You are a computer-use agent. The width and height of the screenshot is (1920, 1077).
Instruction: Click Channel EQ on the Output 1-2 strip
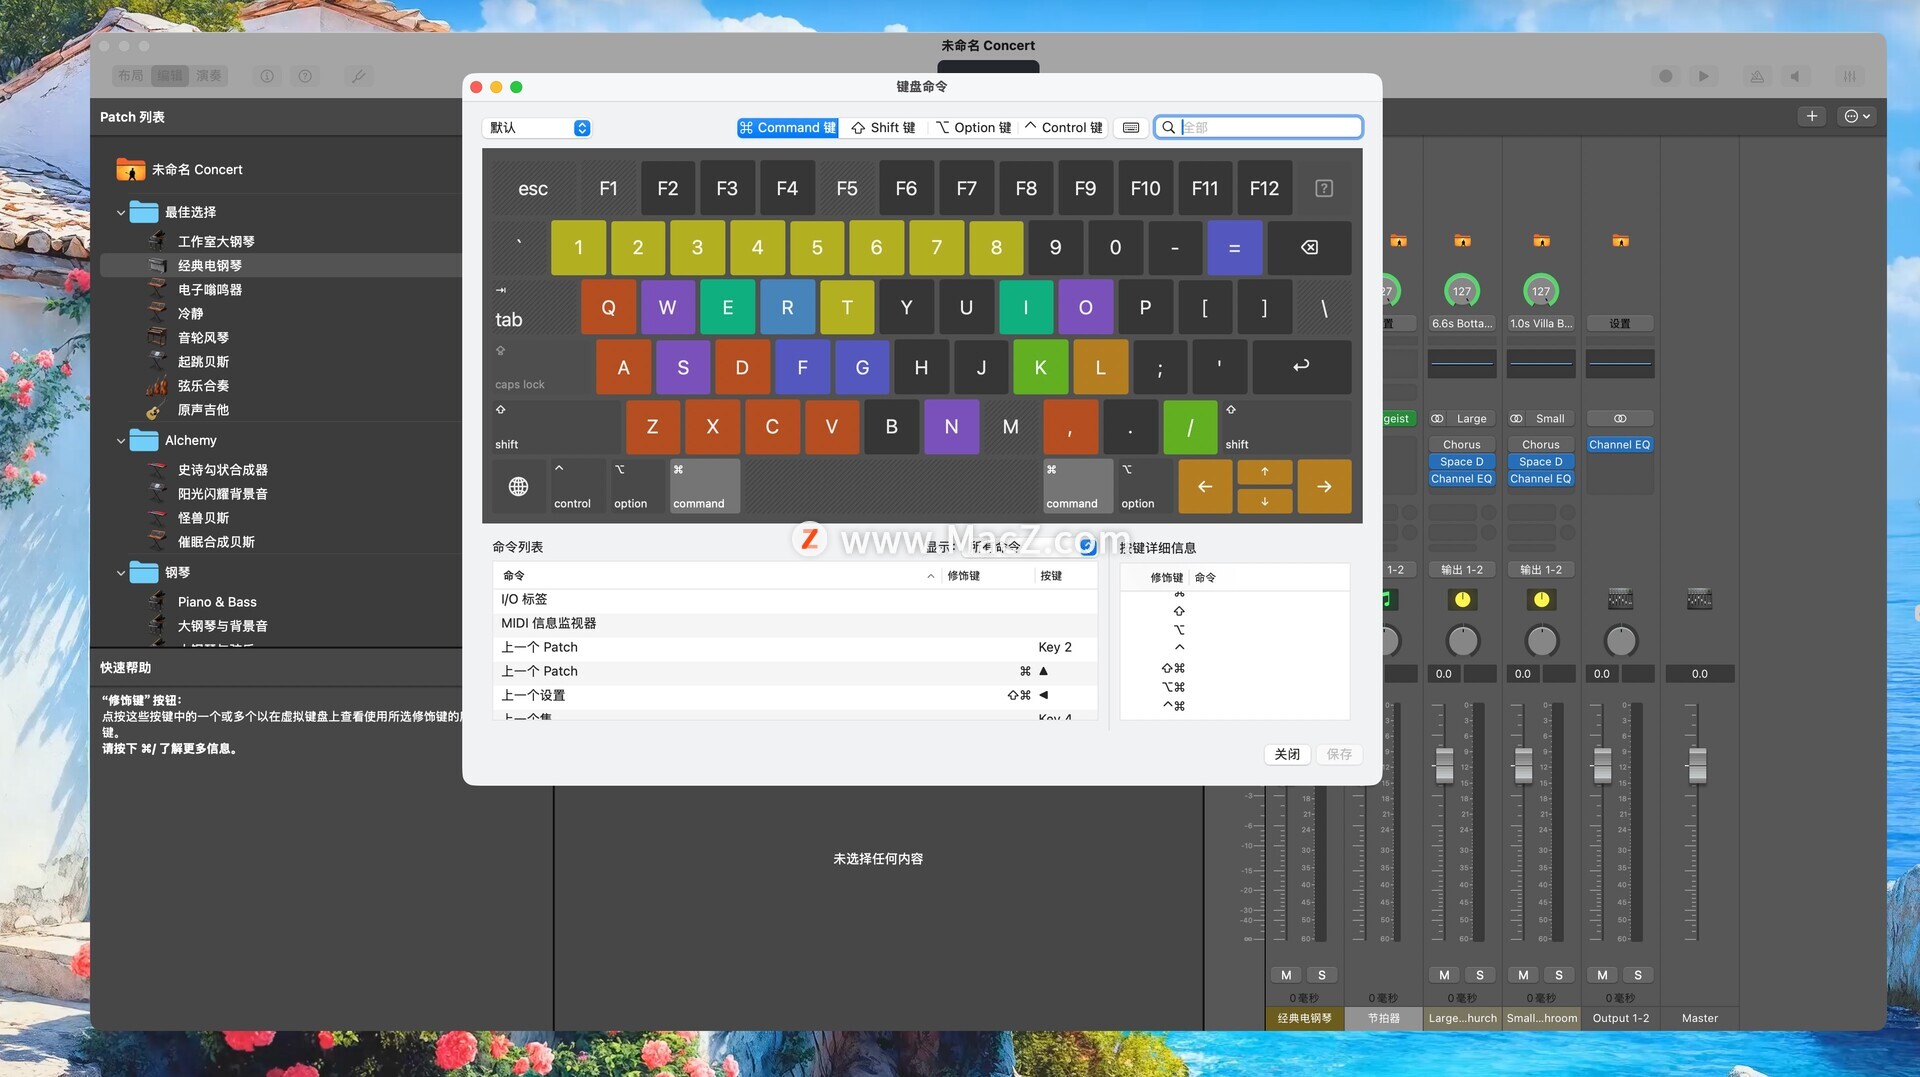[1620, 445]
